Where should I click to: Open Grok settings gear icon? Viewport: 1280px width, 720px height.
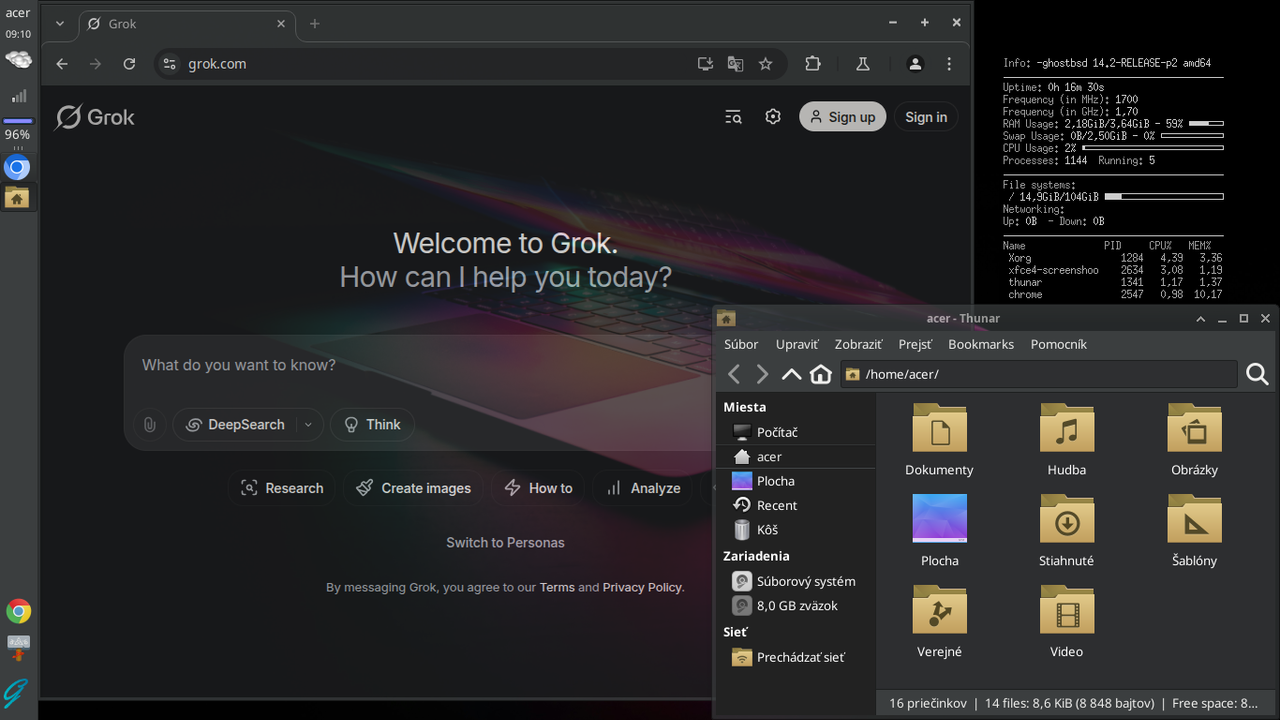[x=773, y=117]
